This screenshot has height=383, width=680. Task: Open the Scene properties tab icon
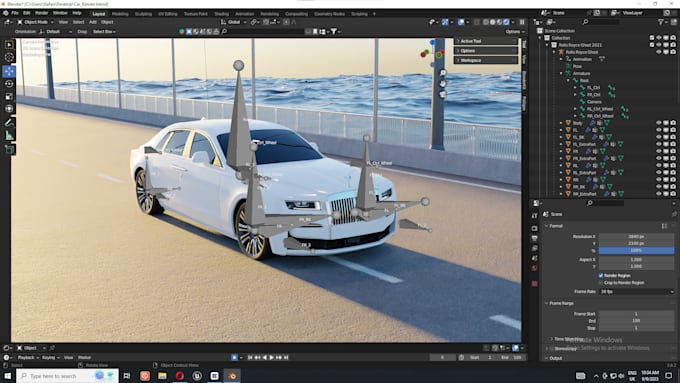pyautogui.click(x=534, y=258)
